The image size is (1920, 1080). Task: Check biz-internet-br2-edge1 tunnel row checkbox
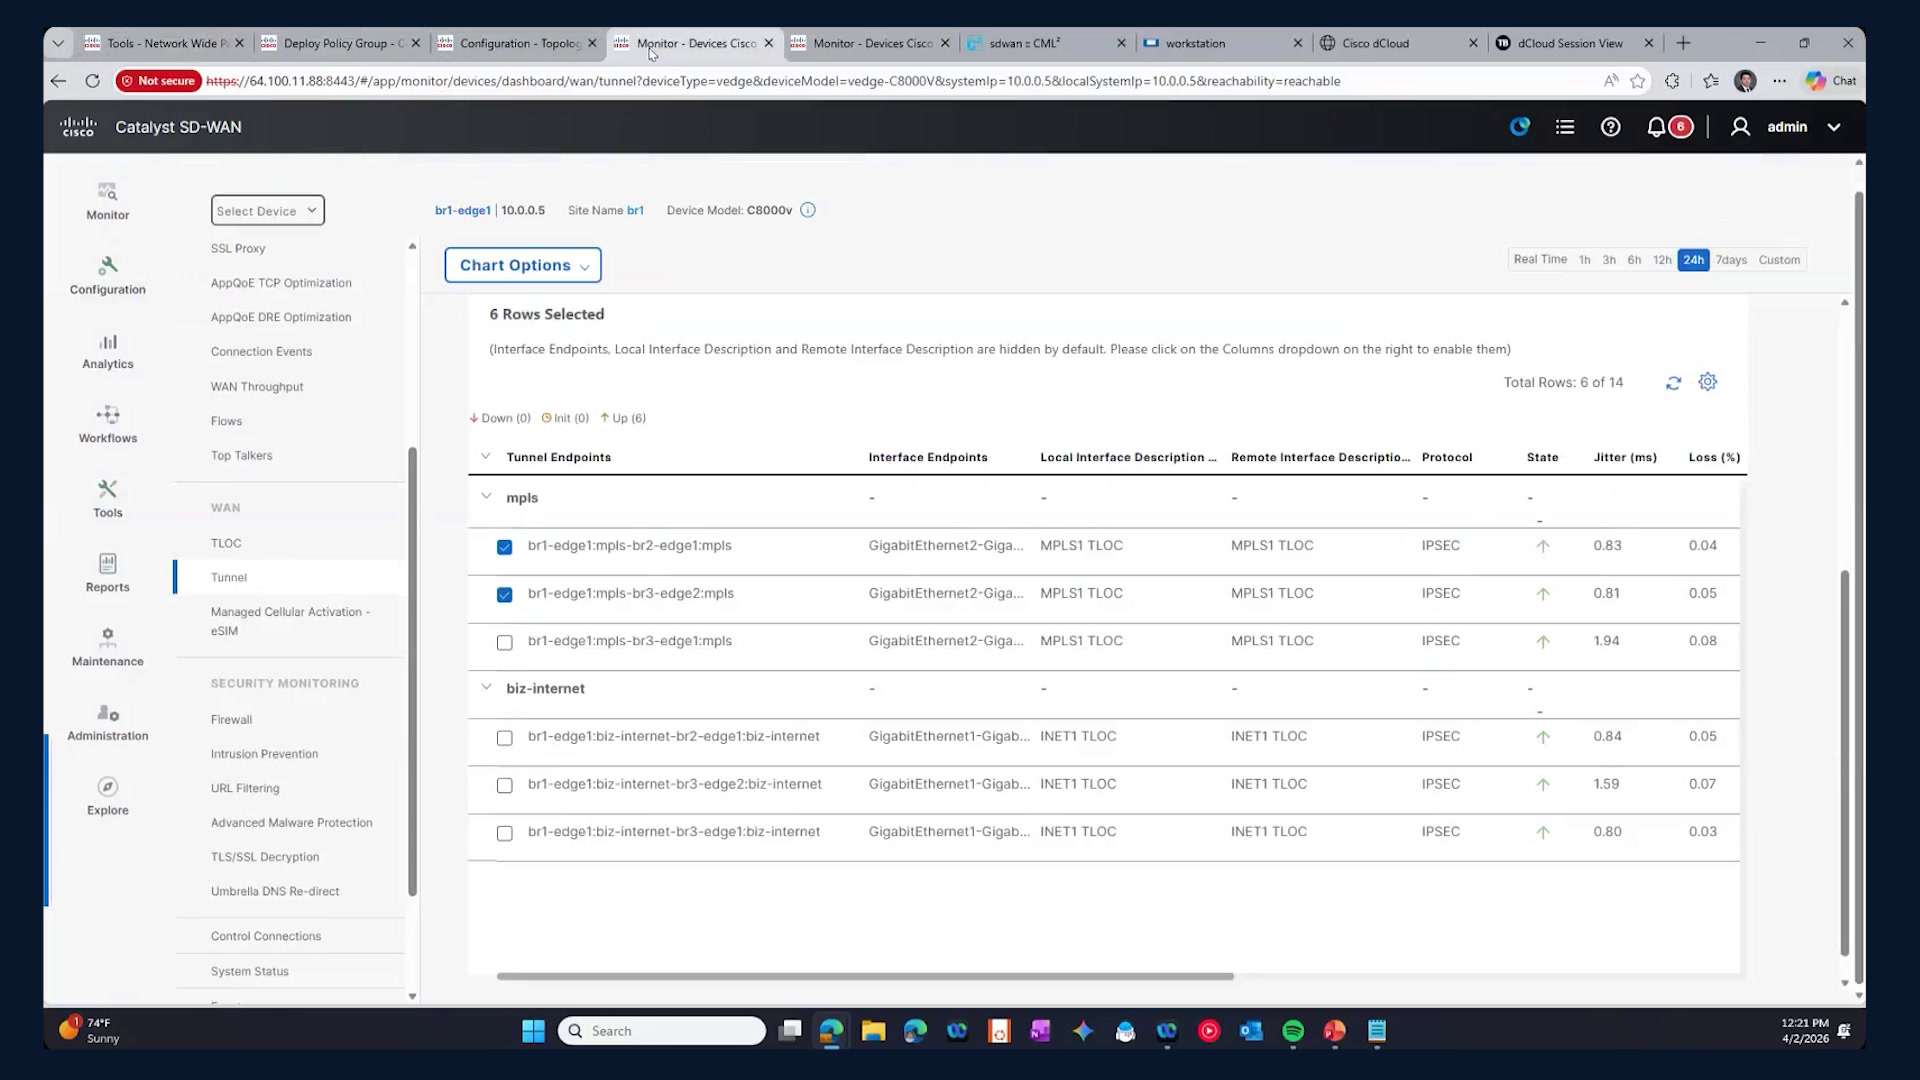[x=504, y=738]
